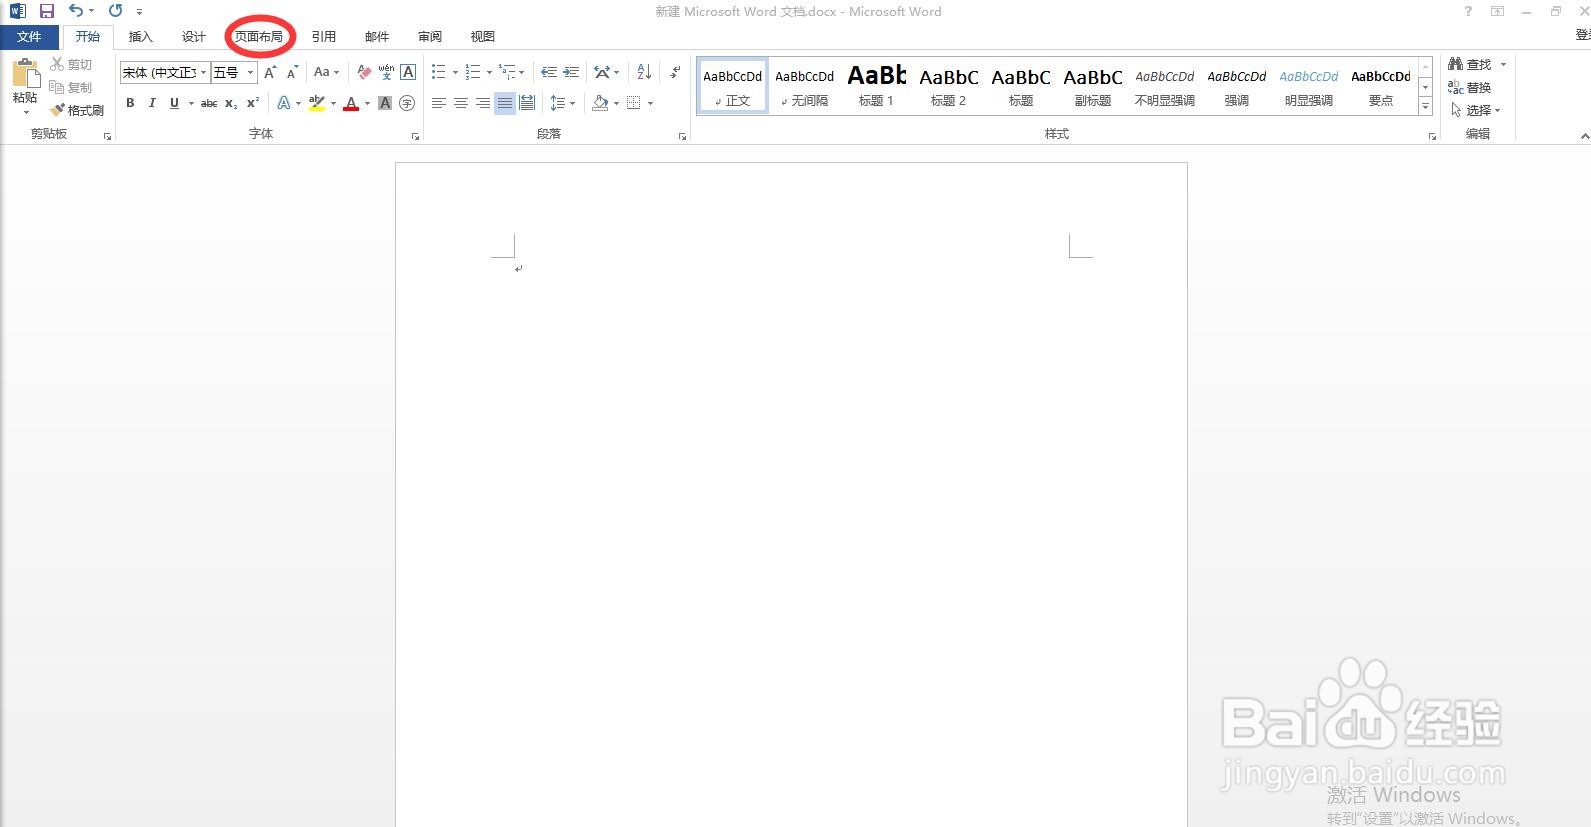Click the Sort (A-Z) icon

(644, 72)
